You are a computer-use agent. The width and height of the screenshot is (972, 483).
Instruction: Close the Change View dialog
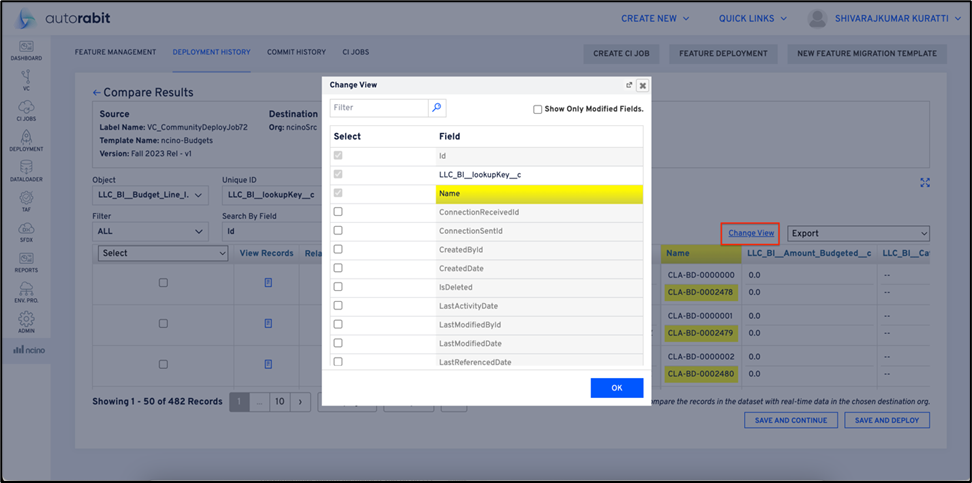coord(642,86)
